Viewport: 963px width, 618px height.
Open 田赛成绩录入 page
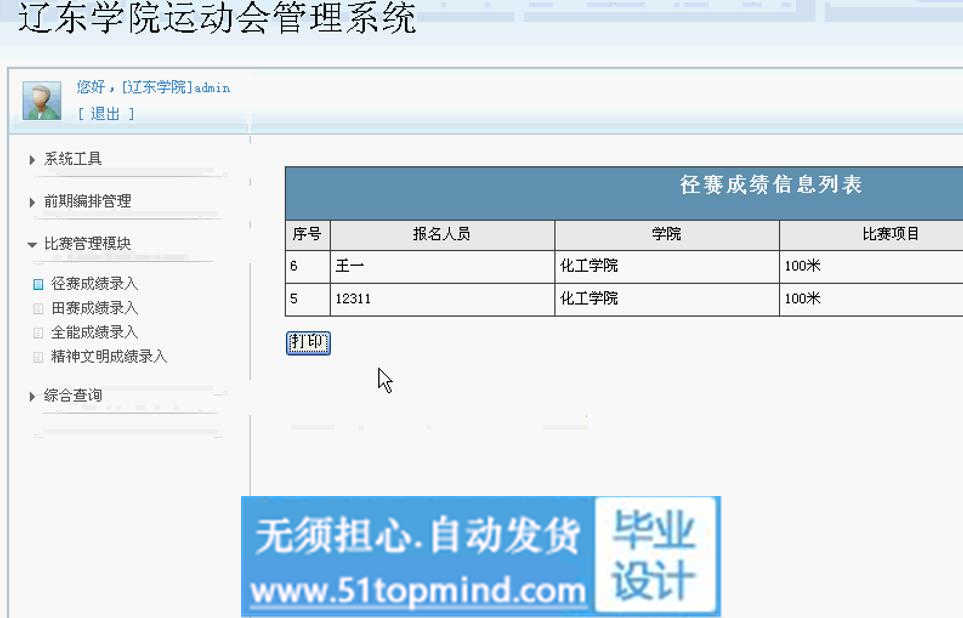pos(95,308)
